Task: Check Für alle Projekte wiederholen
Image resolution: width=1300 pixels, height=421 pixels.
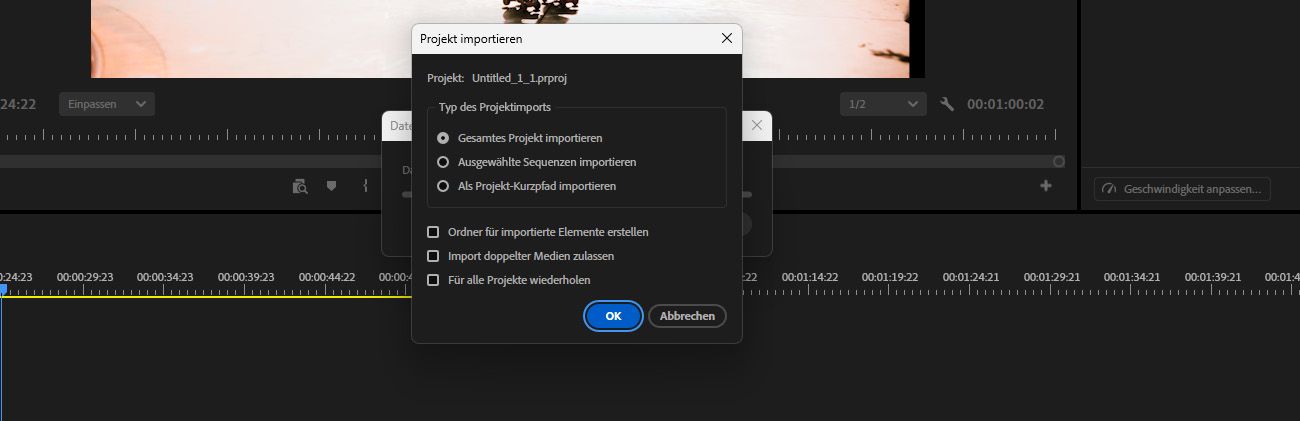Action: pyautogui.click(x=433, y=280)
